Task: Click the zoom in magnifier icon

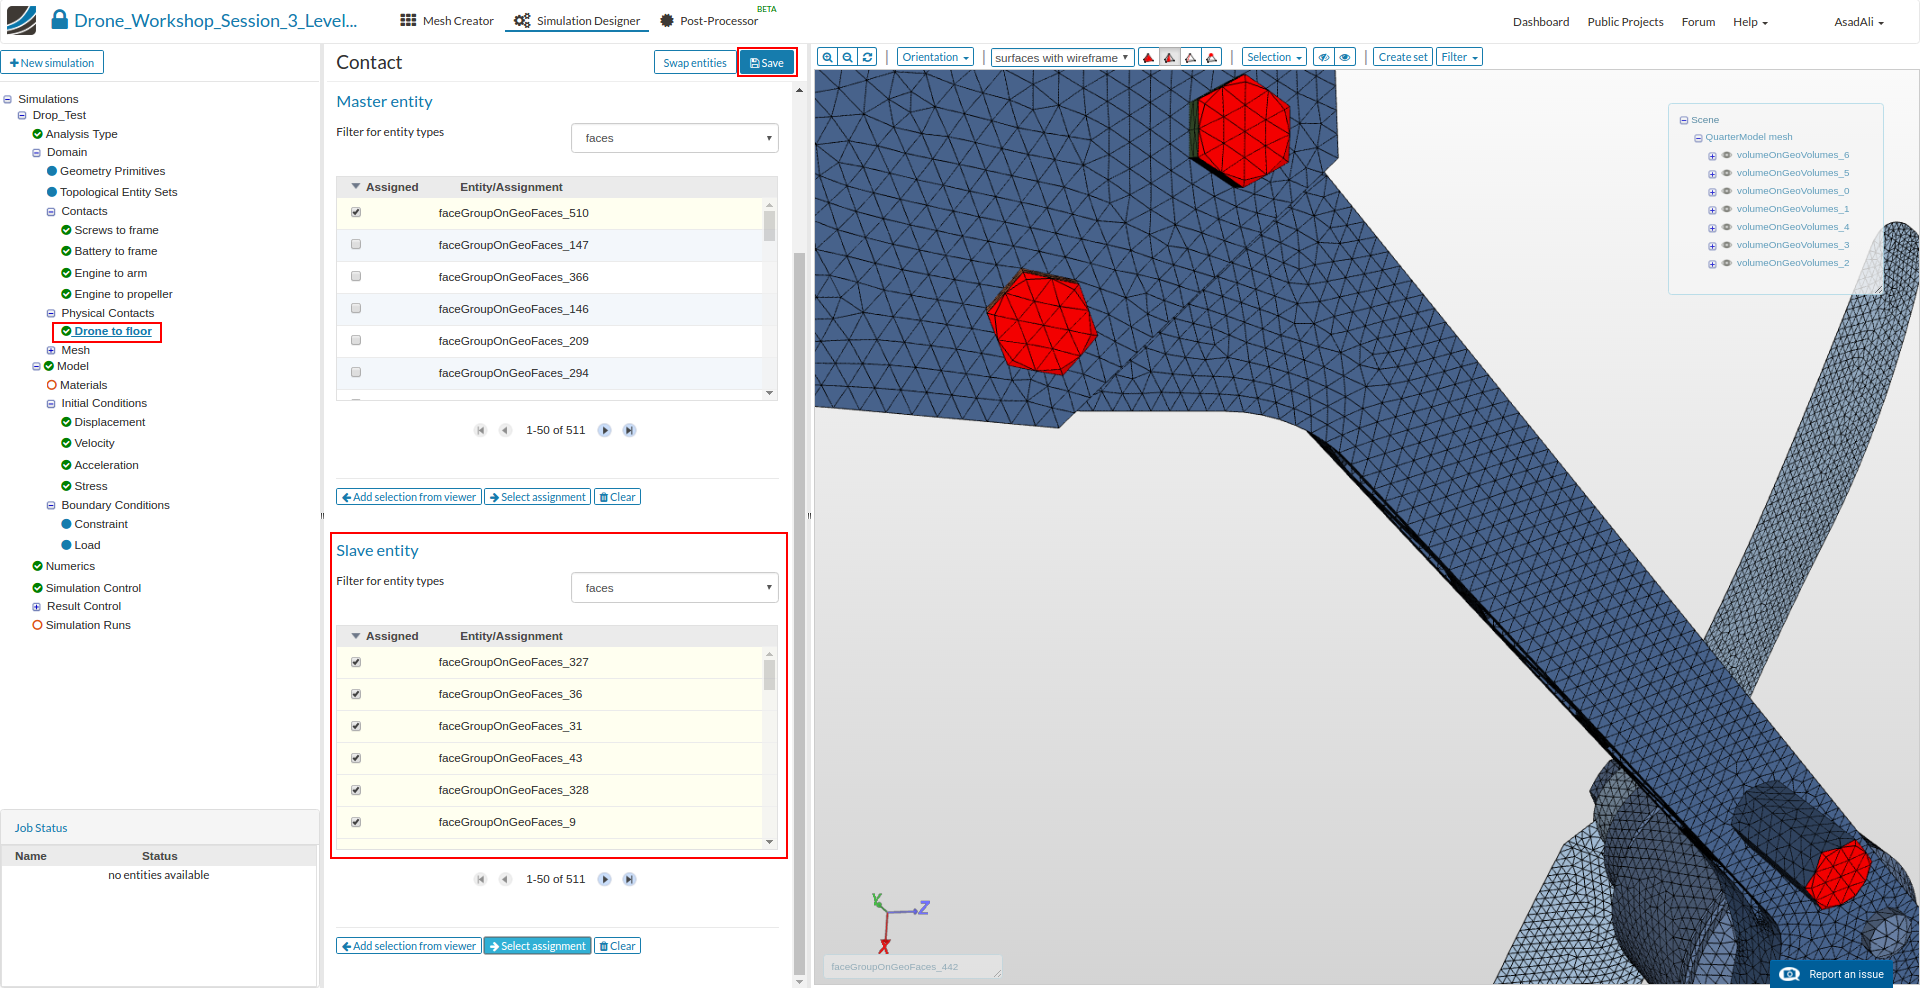Action: [x=827, y=58]
